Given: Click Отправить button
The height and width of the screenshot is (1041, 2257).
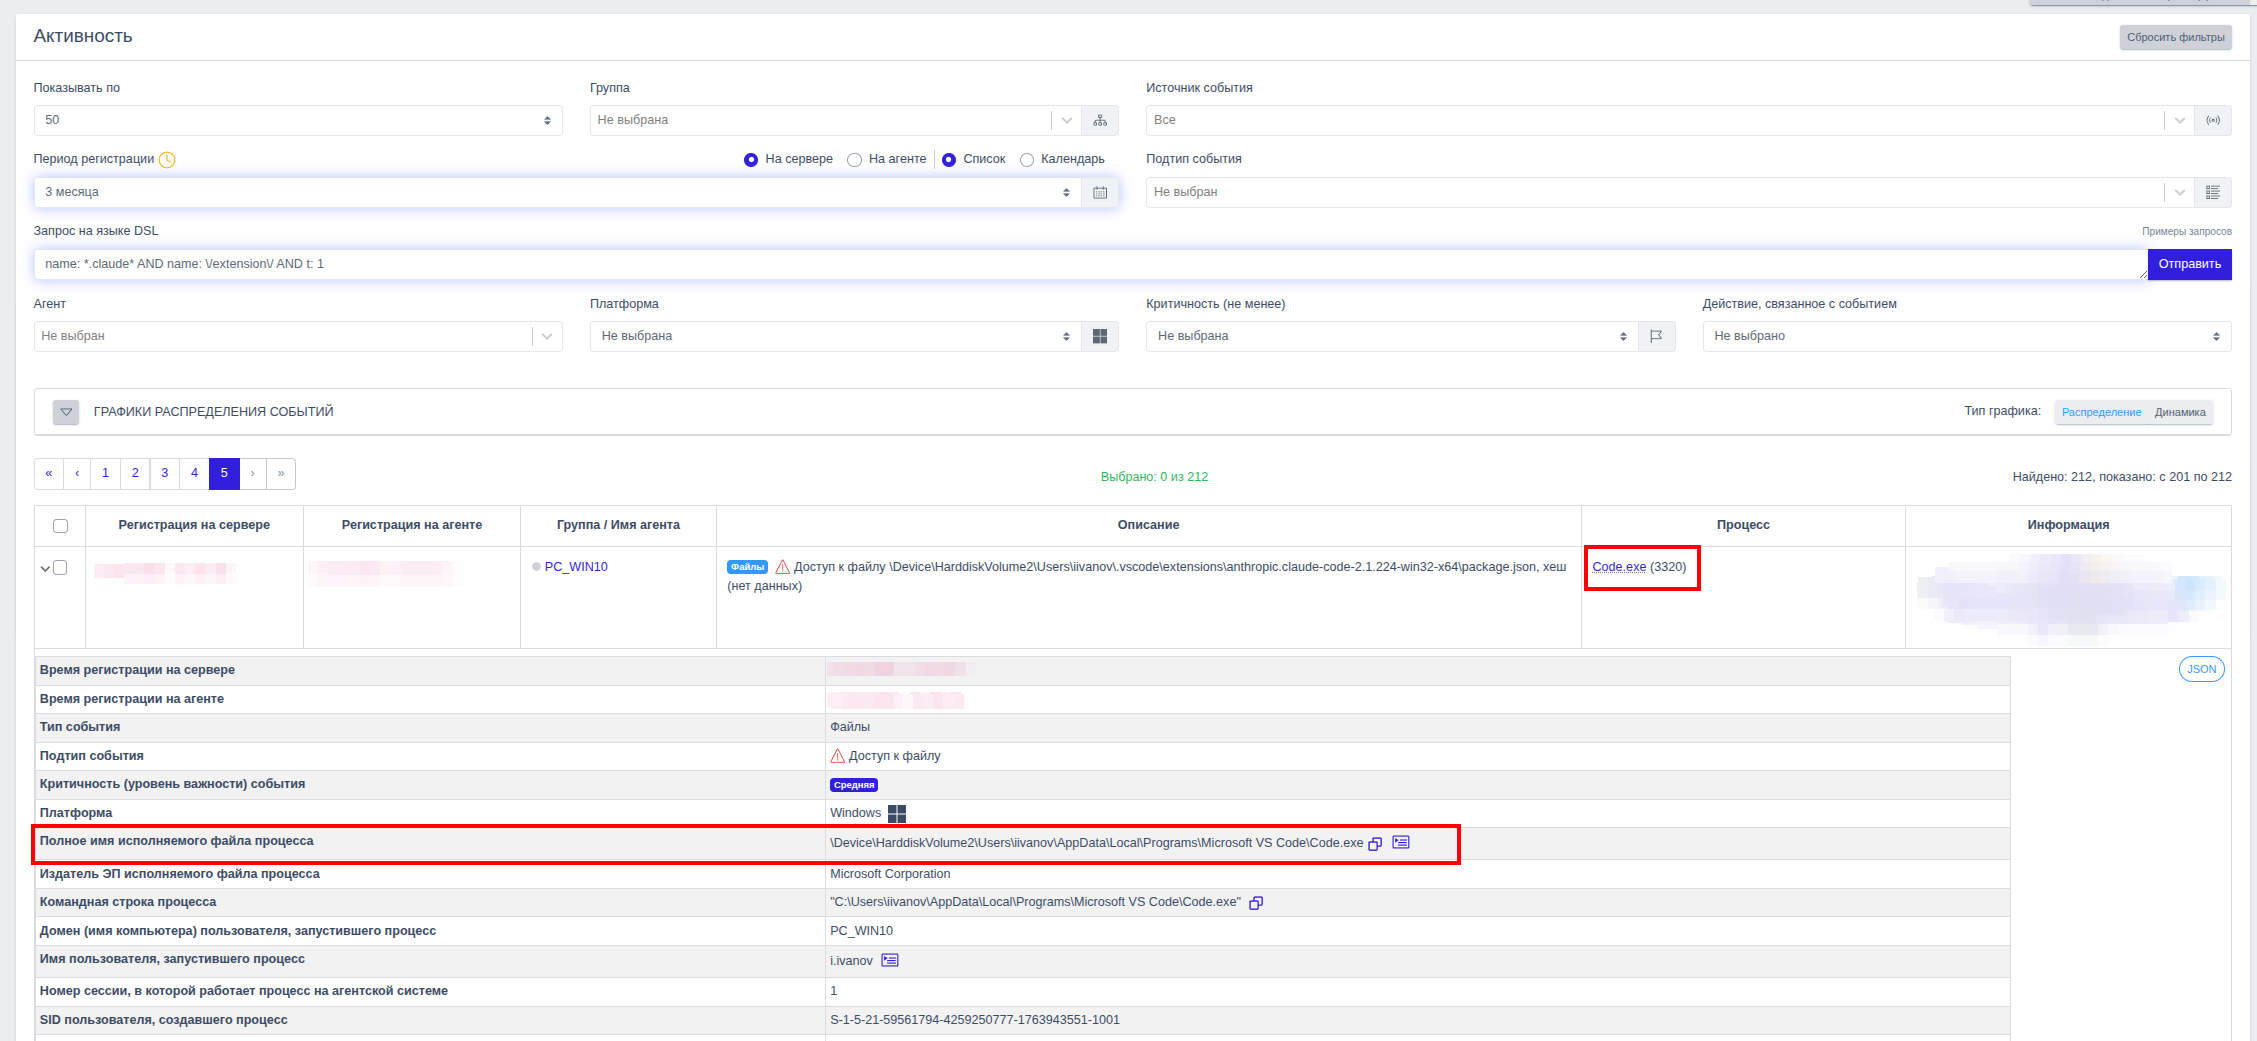Looking at the screenshot, I should [2189, 264].
